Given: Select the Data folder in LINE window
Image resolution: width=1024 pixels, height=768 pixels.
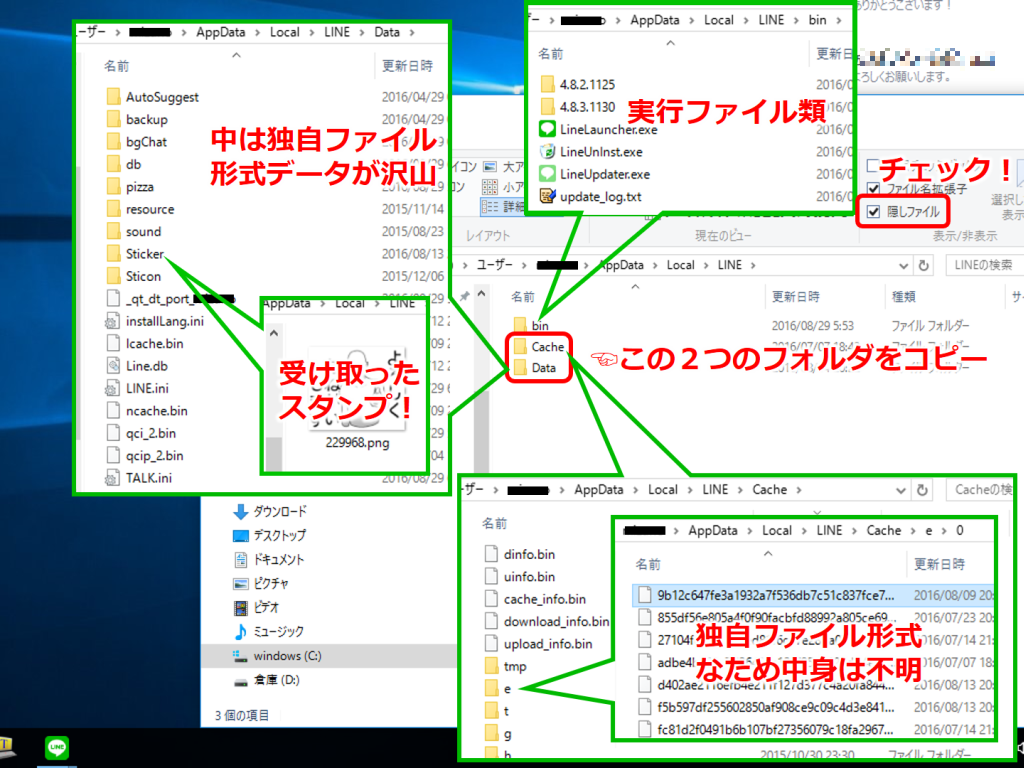Looking at the screenshot, I should tap(536, 368).
